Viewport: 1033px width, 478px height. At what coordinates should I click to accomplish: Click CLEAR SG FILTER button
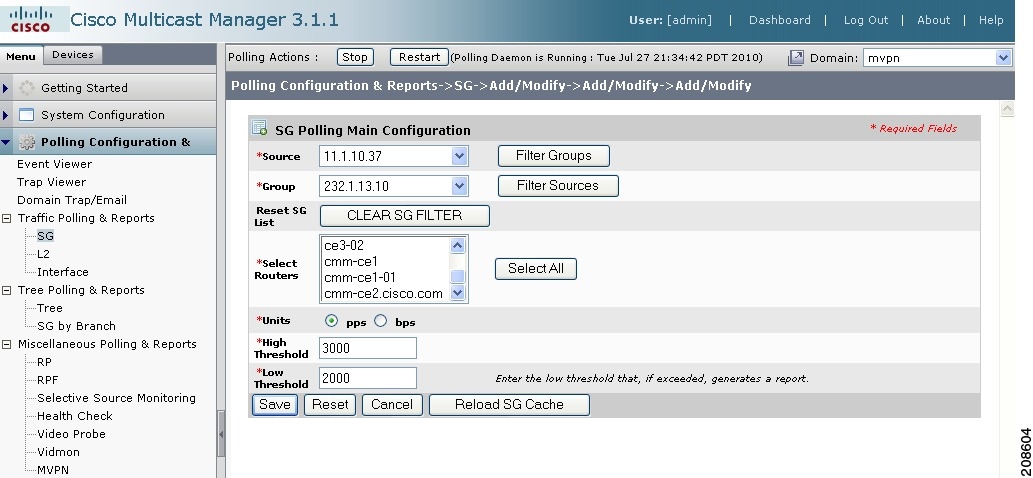[405, 215]
